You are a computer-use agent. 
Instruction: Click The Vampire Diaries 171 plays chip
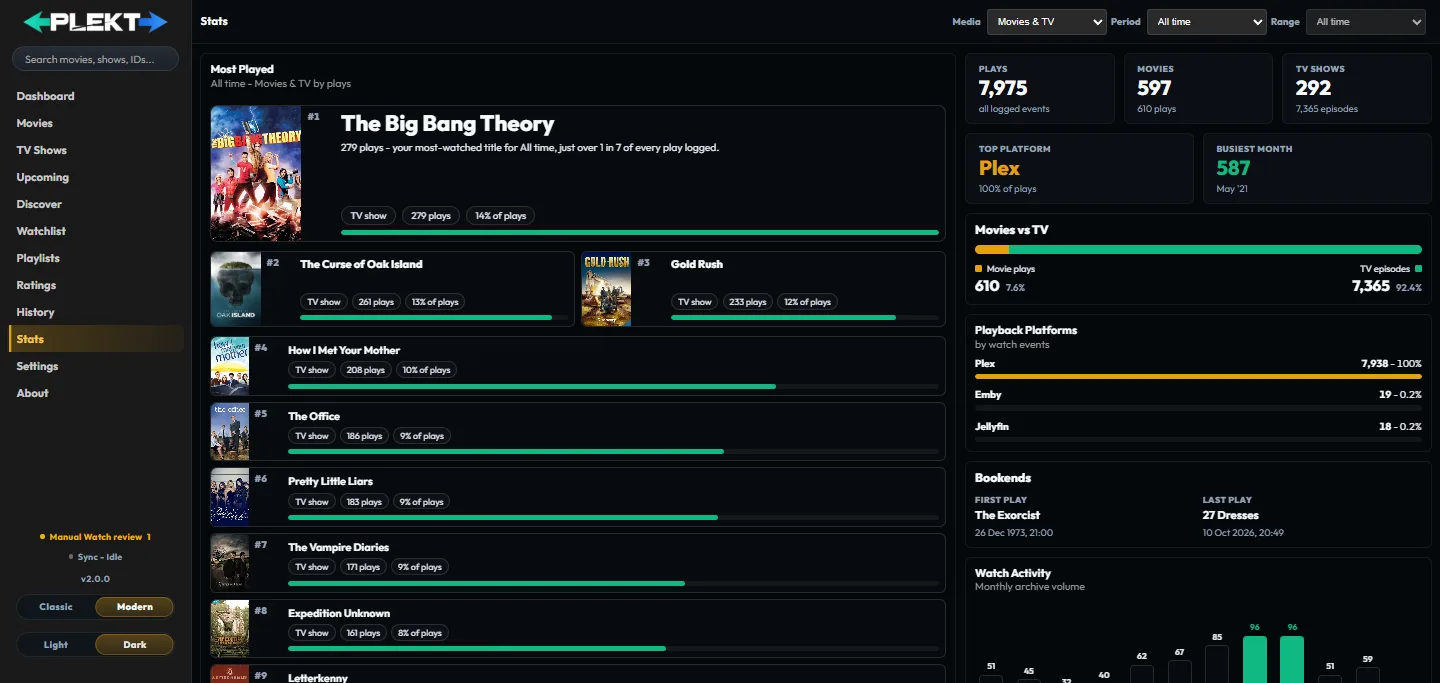pyautogui.click(x=364, y=567)
